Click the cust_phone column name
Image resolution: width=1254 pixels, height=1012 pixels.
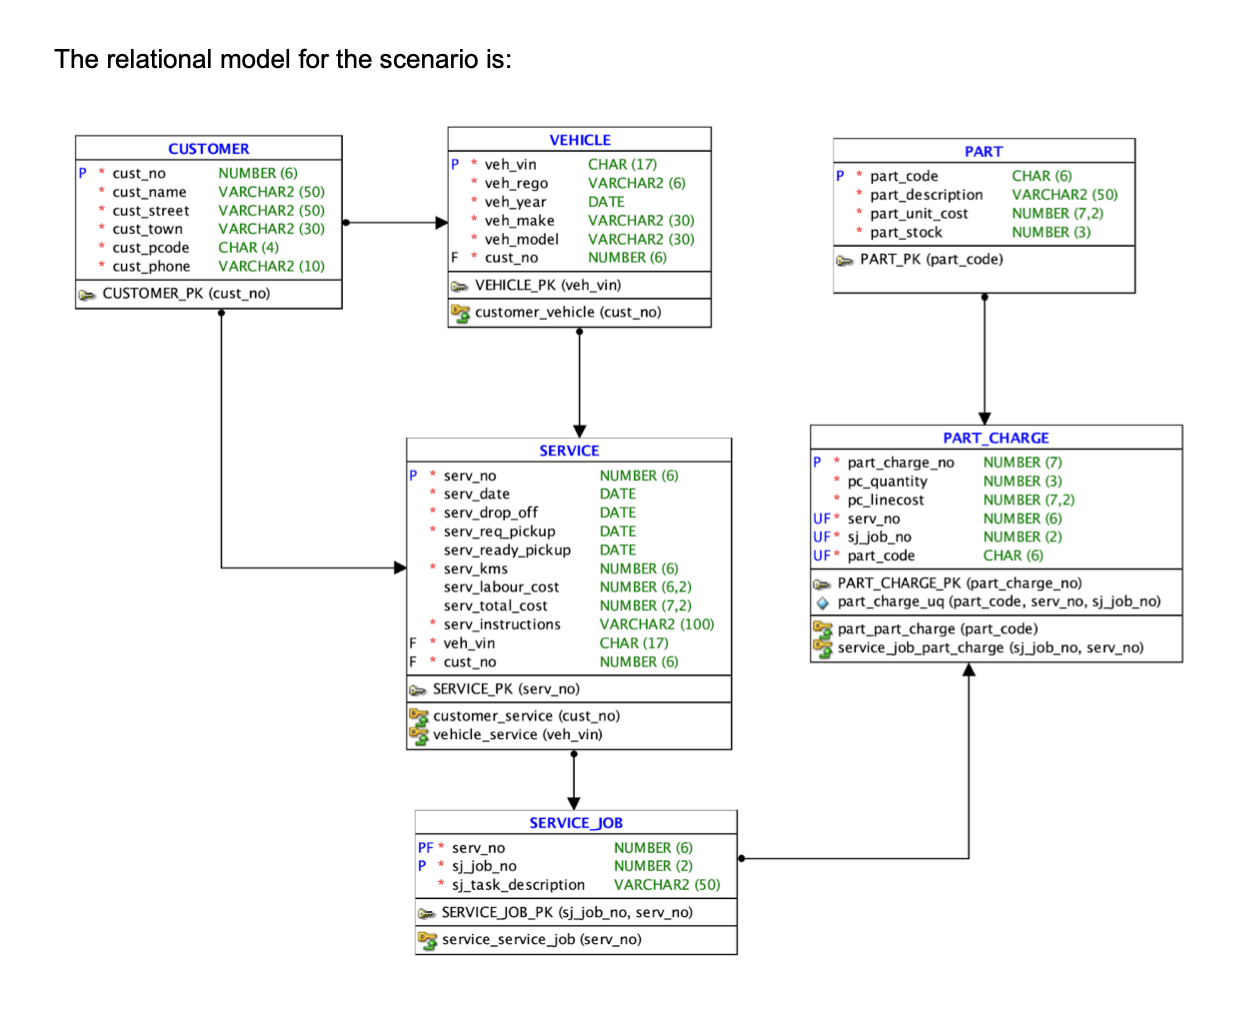tap(151, 267)
